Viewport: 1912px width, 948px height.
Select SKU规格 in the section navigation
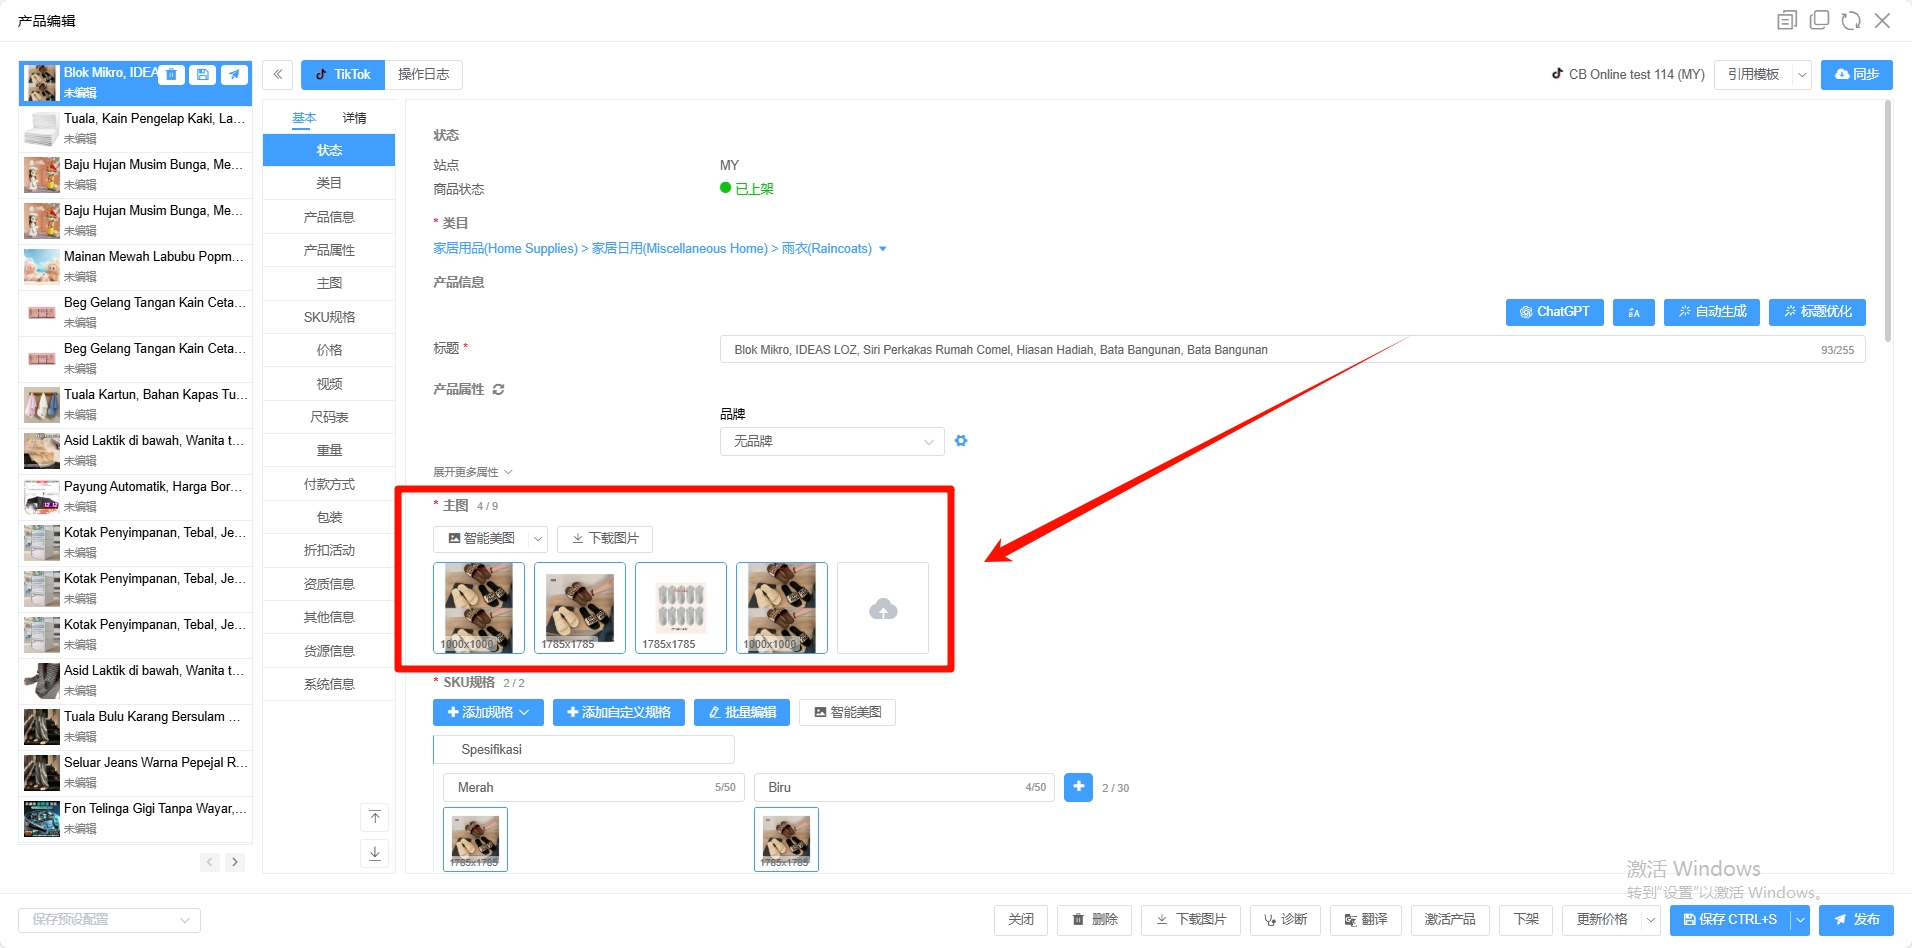point(329,317)
